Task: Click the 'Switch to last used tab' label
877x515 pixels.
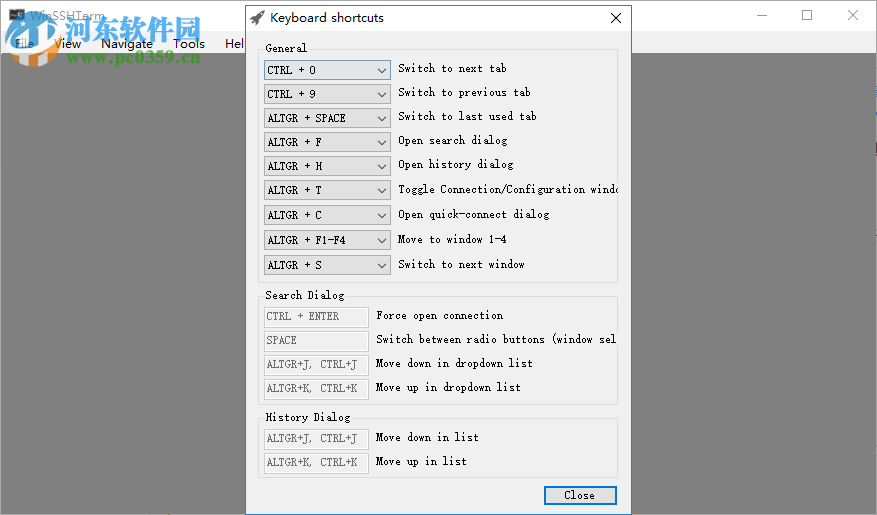Action: click(x=467, y=117)
